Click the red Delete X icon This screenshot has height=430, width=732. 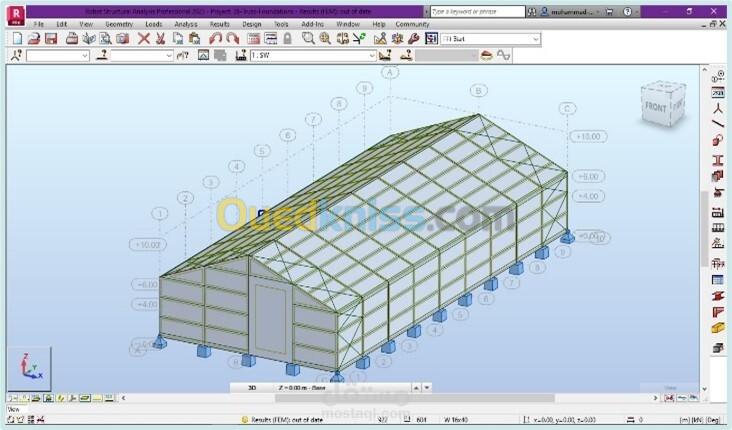pyautogui.click(x=143, y=39)
